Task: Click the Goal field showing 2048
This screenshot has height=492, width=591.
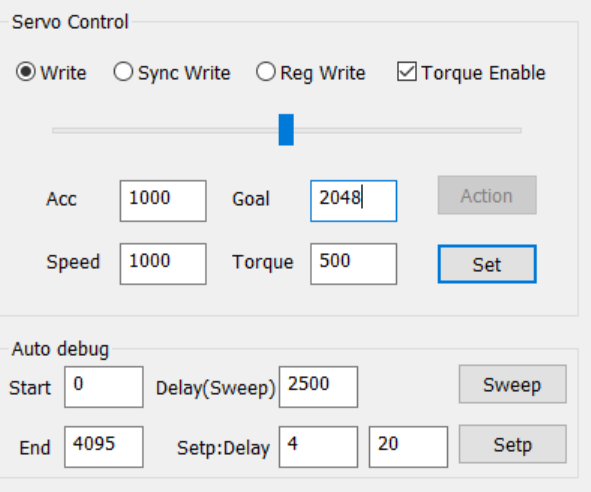Action: pyautogui.click(x=354, y=201)
